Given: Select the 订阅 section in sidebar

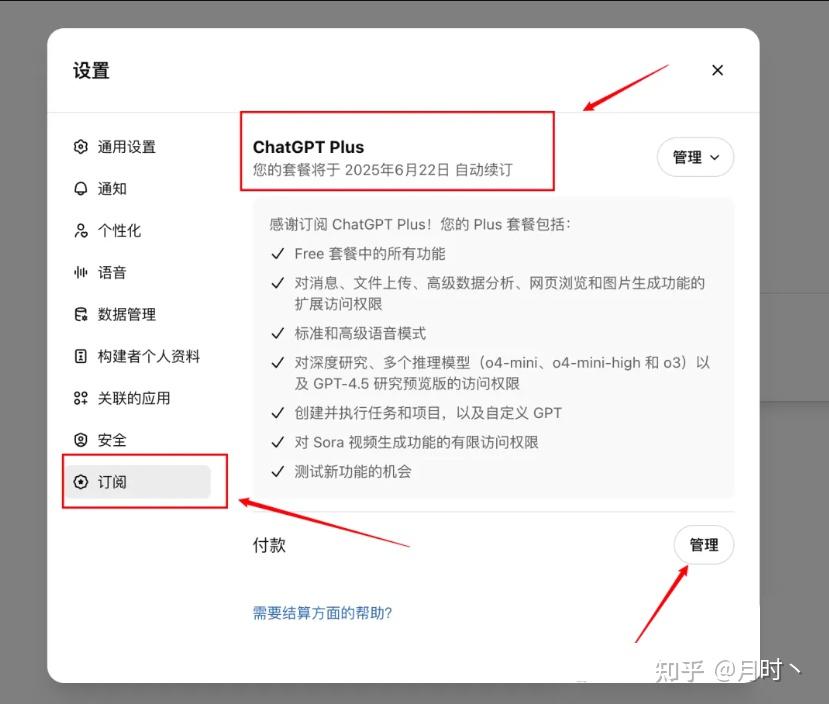Looking at the screenshot, I should [x=137, y=482].
